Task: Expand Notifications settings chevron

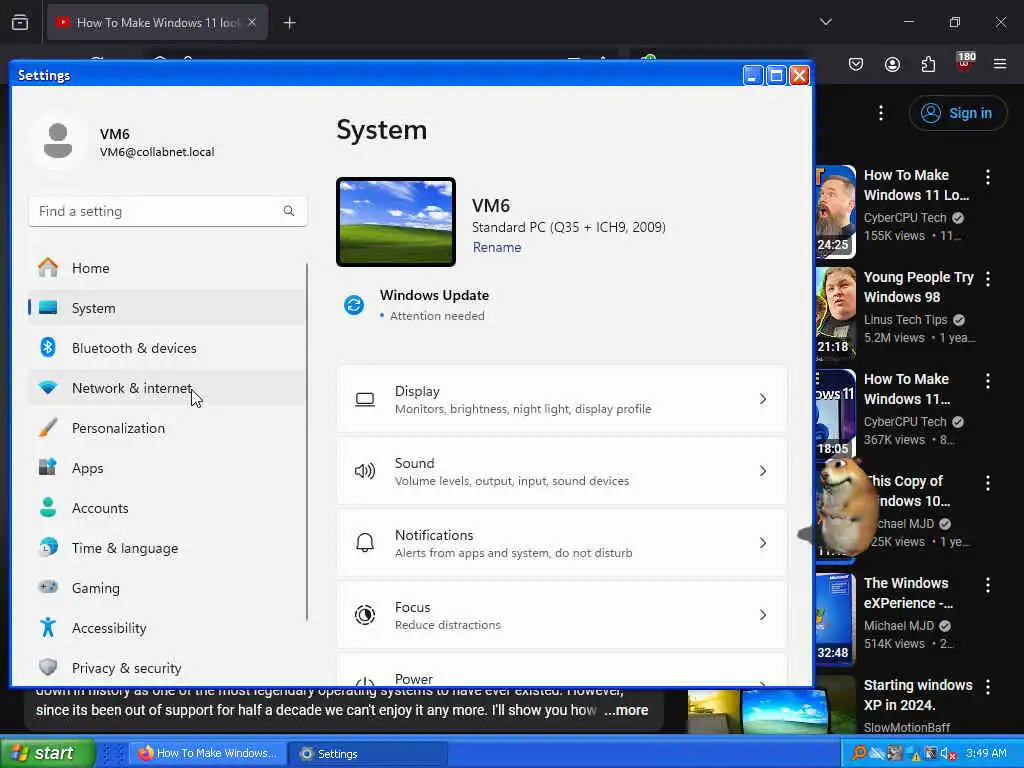Action: [763, 543]
